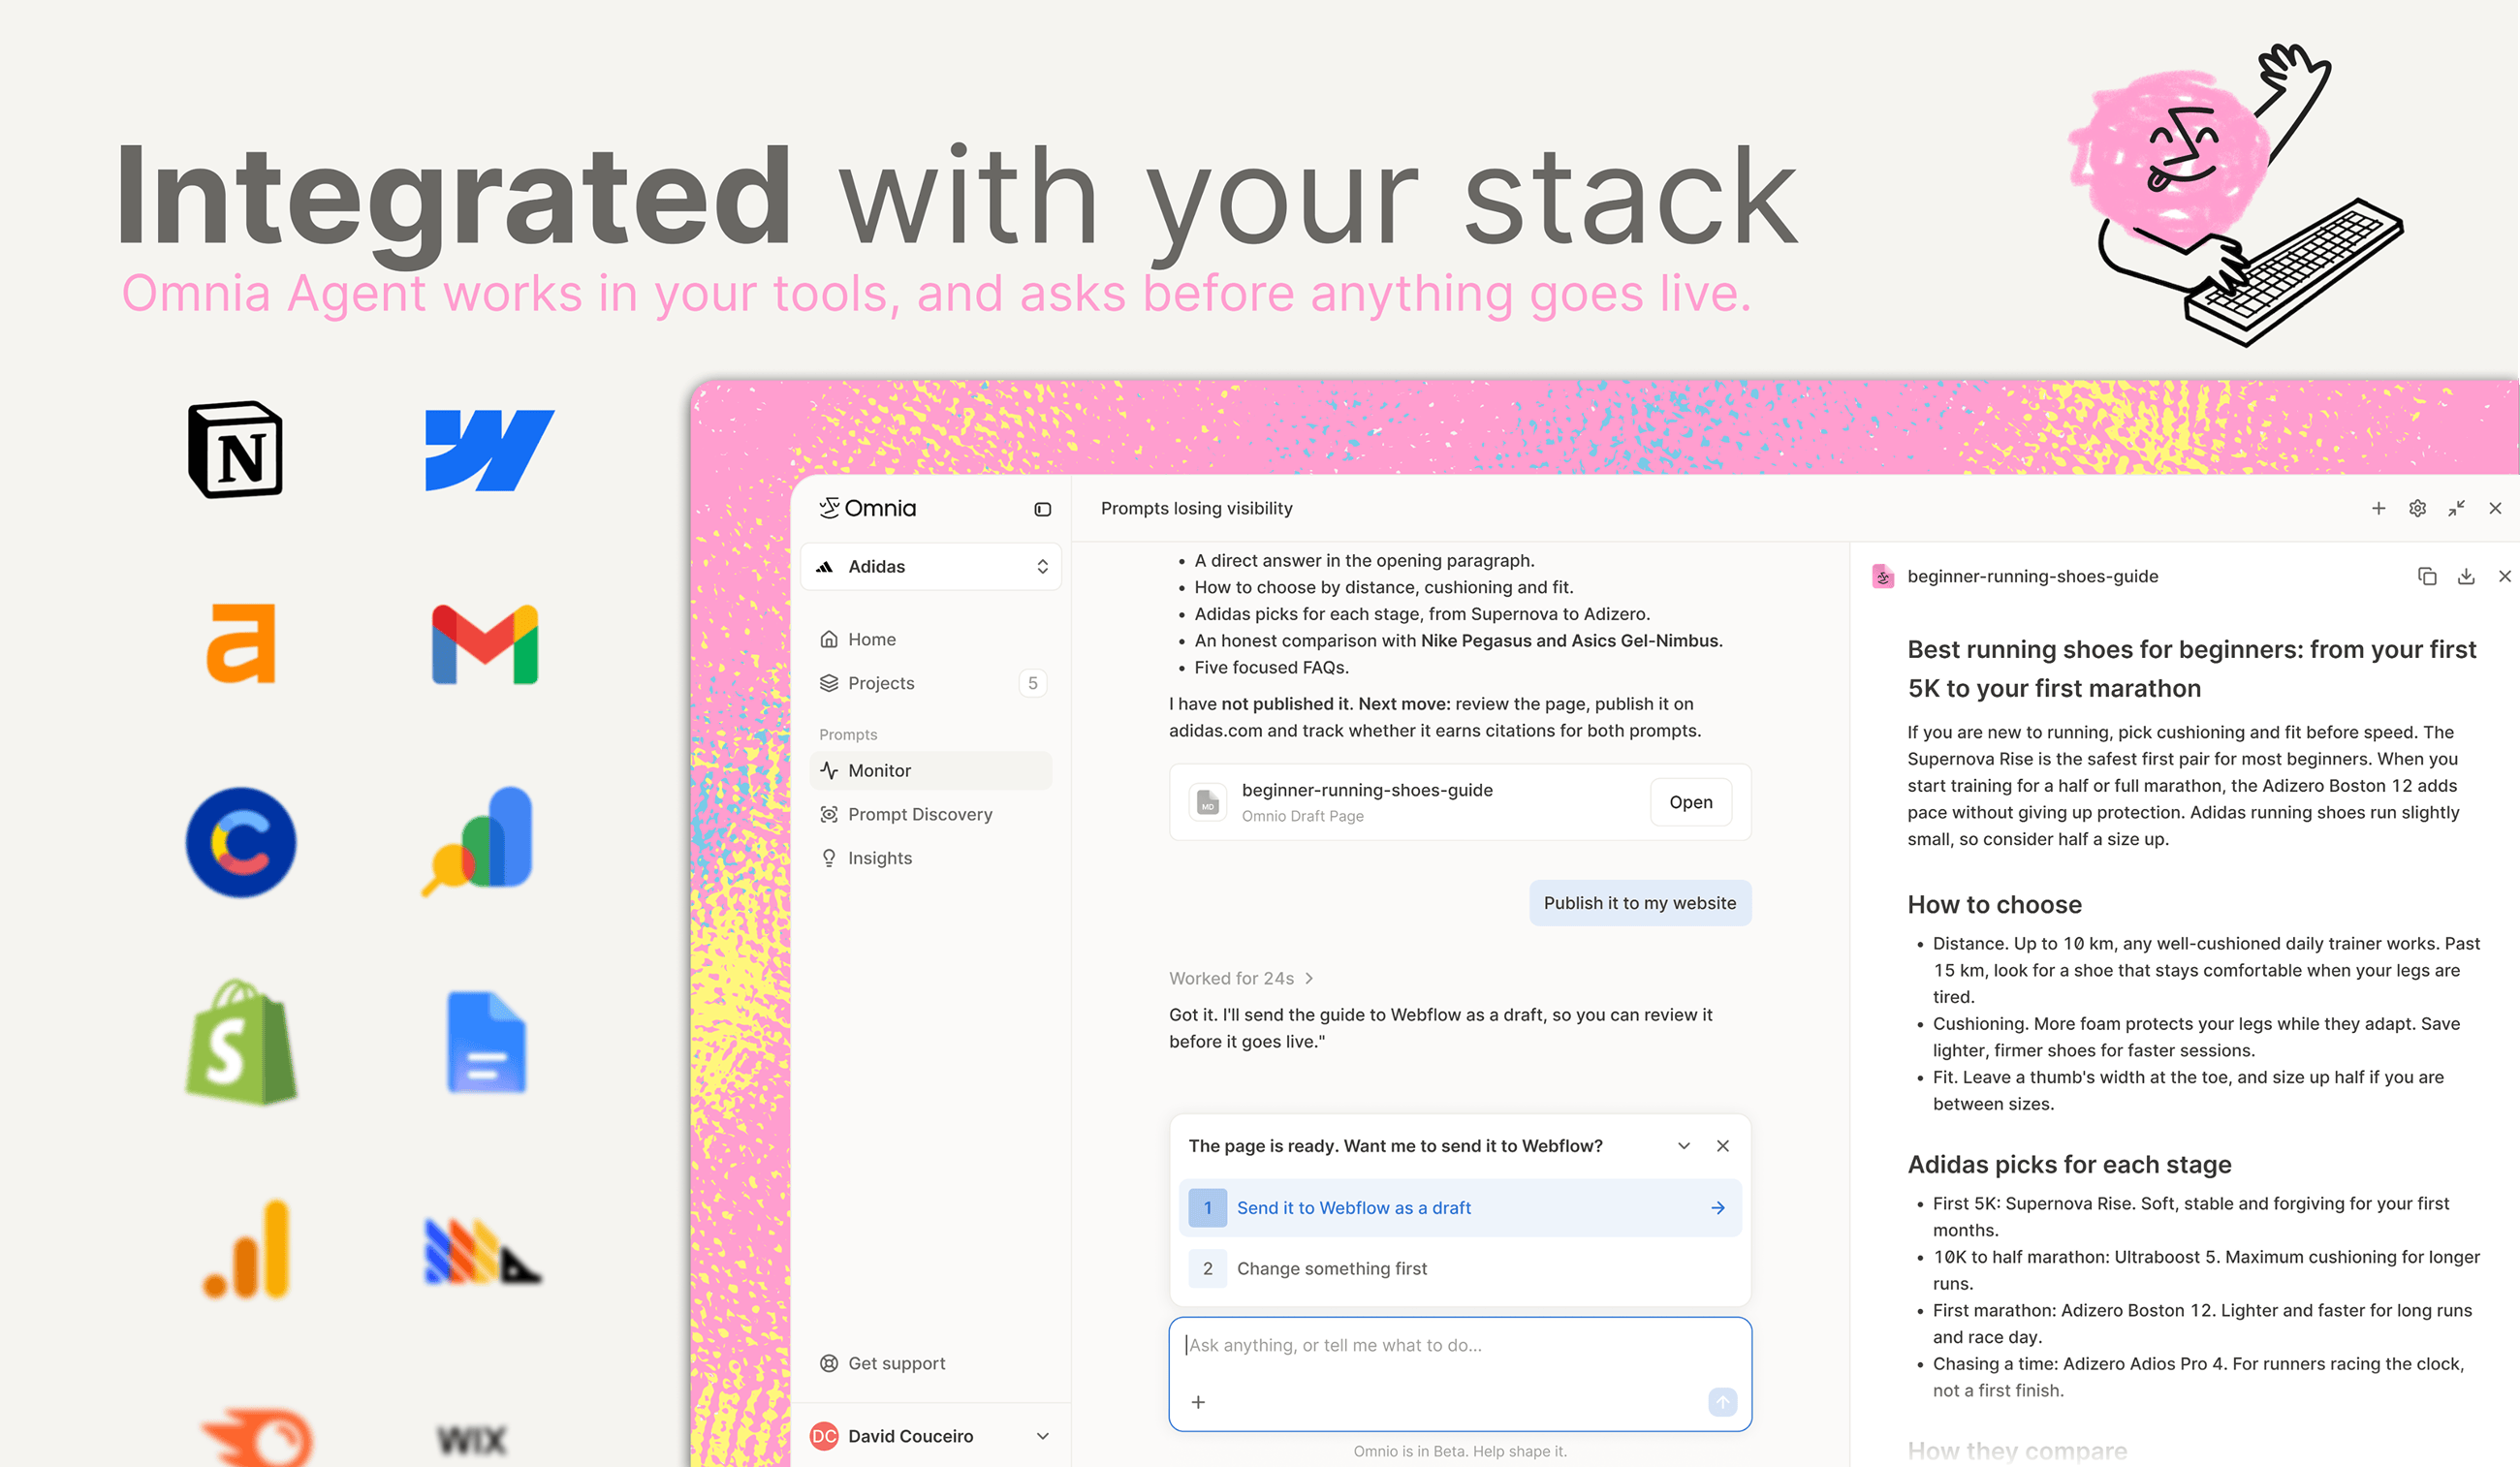2520x1467 pixels.
Task: Dismiss the 'page is ready' question card
Action: [1722, 1146]
